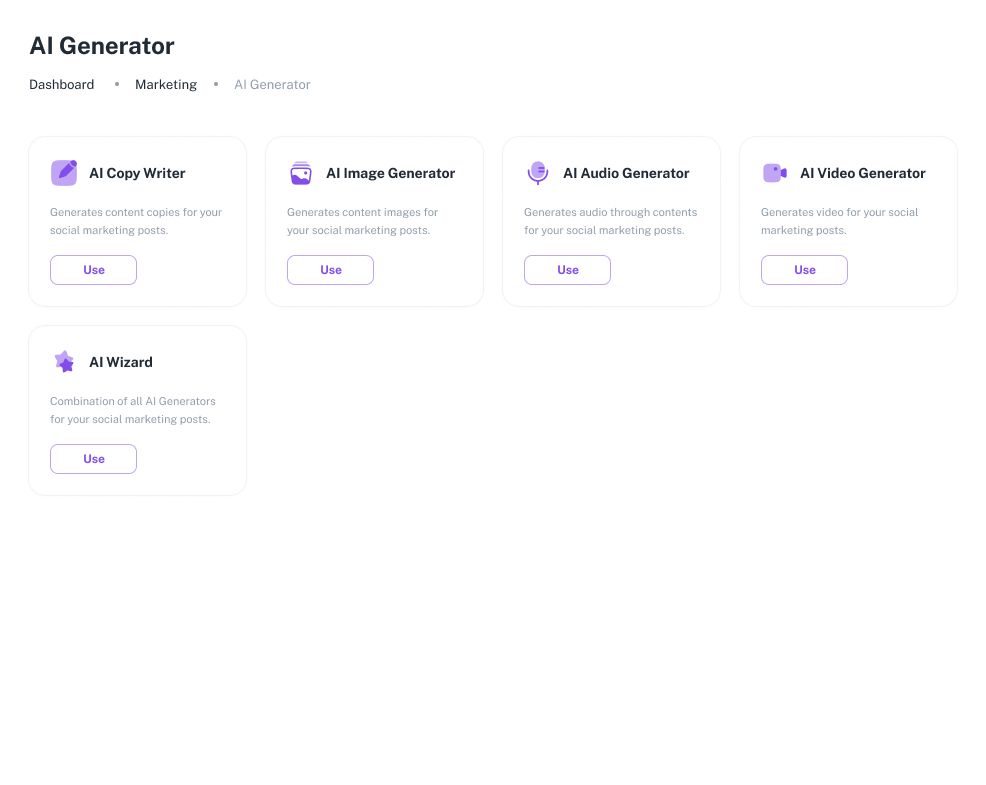986x785 pixels.
Task: Click the AI Wizard card title
Action: (121, 362)
